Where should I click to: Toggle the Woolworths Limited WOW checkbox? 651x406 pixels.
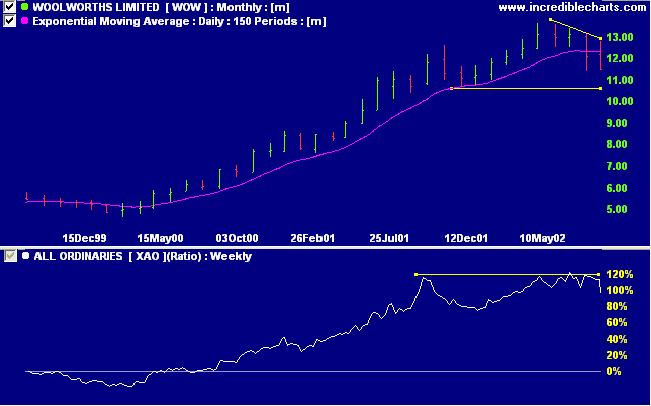[9, 7]
